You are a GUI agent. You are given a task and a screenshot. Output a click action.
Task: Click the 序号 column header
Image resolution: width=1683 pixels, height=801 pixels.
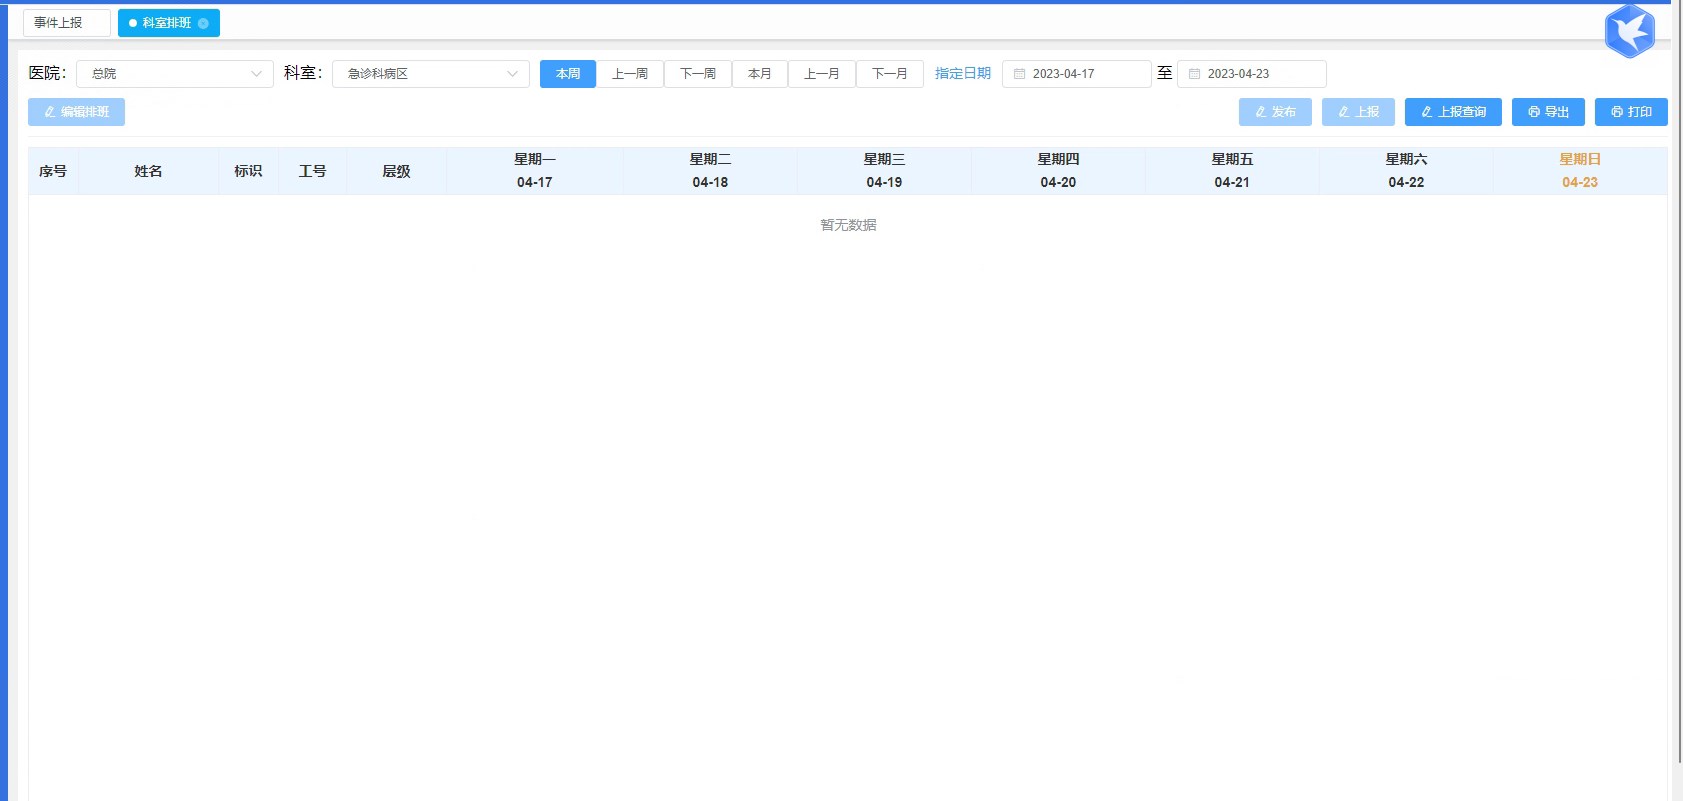click(x=53, y=171)
